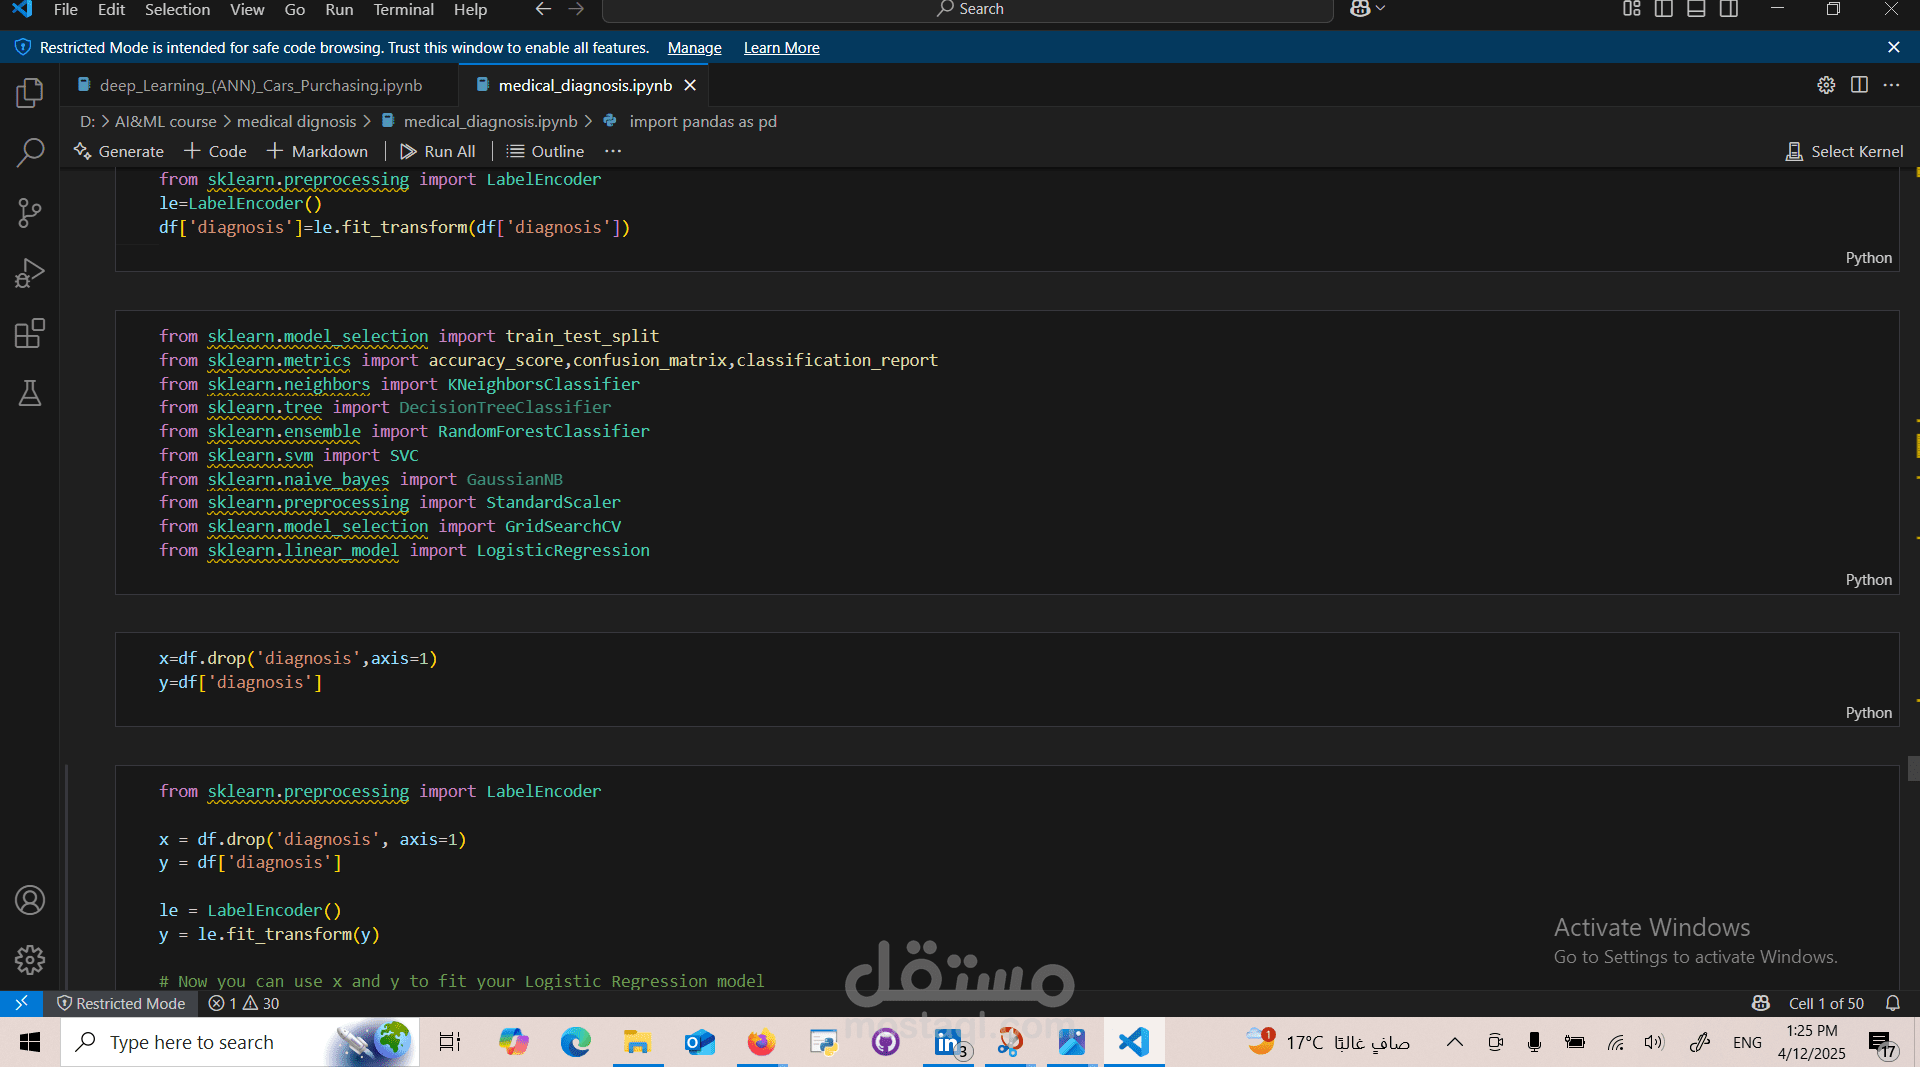Open the Terminal menu
The width and height of the screenshot is (1920, 1067).
[403, 9]
